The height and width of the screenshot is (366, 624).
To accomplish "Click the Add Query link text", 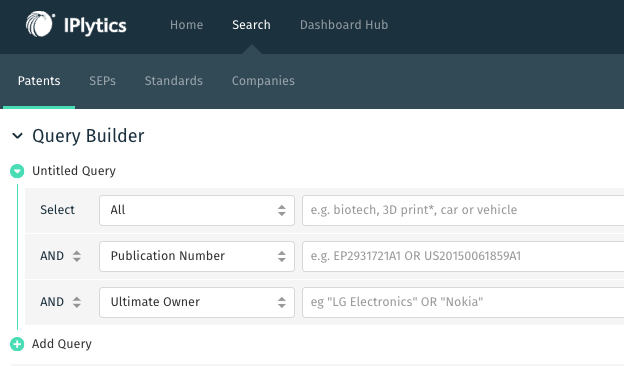I will tap(62, 344).
